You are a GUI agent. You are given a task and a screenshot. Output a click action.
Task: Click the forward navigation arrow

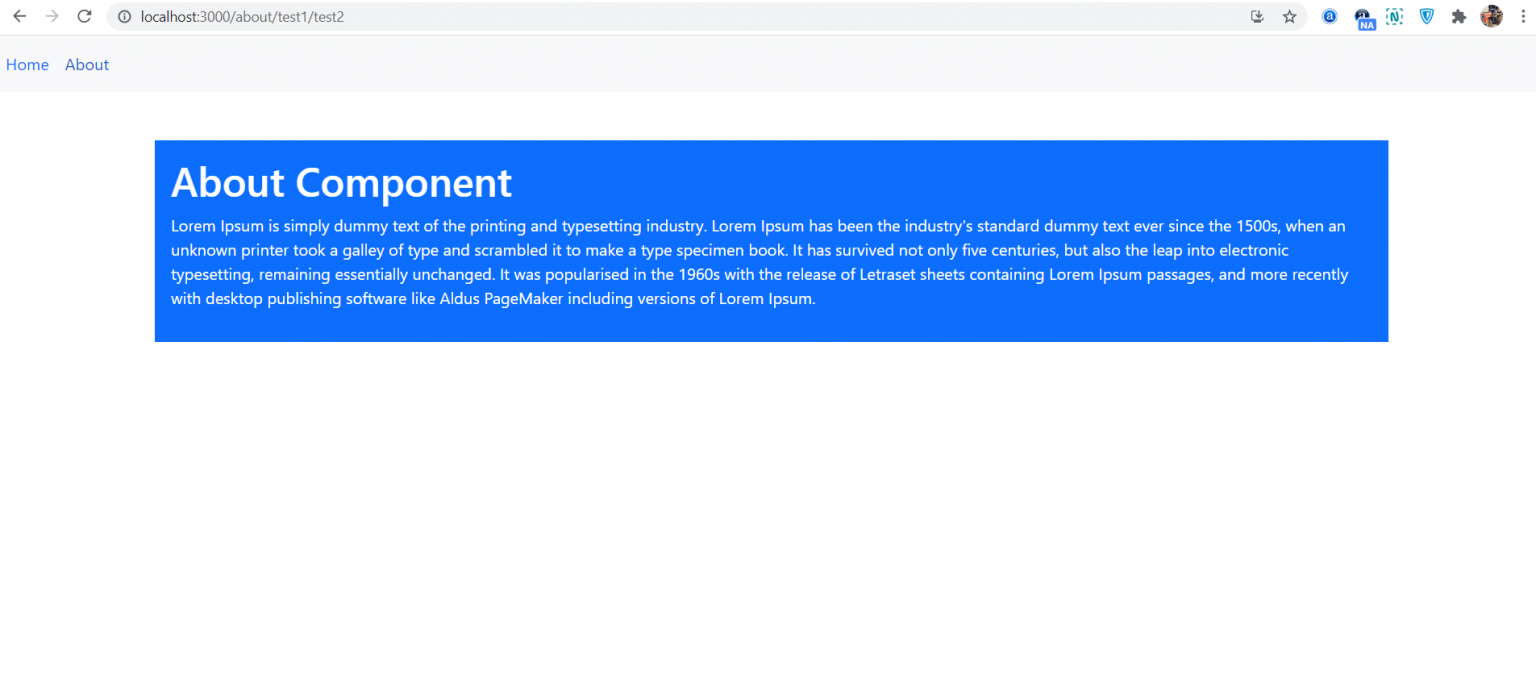pos(52,16)
